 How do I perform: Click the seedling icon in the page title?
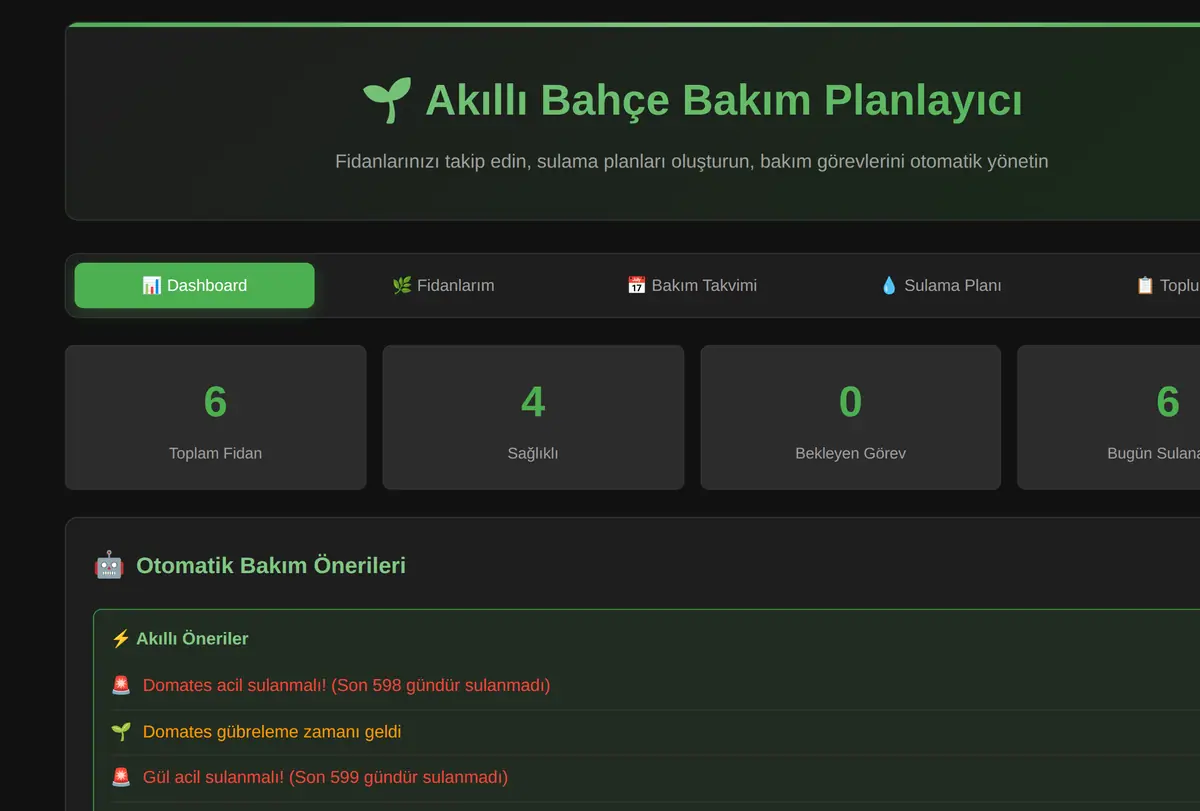pyautogui.click(x=387, y=101)
